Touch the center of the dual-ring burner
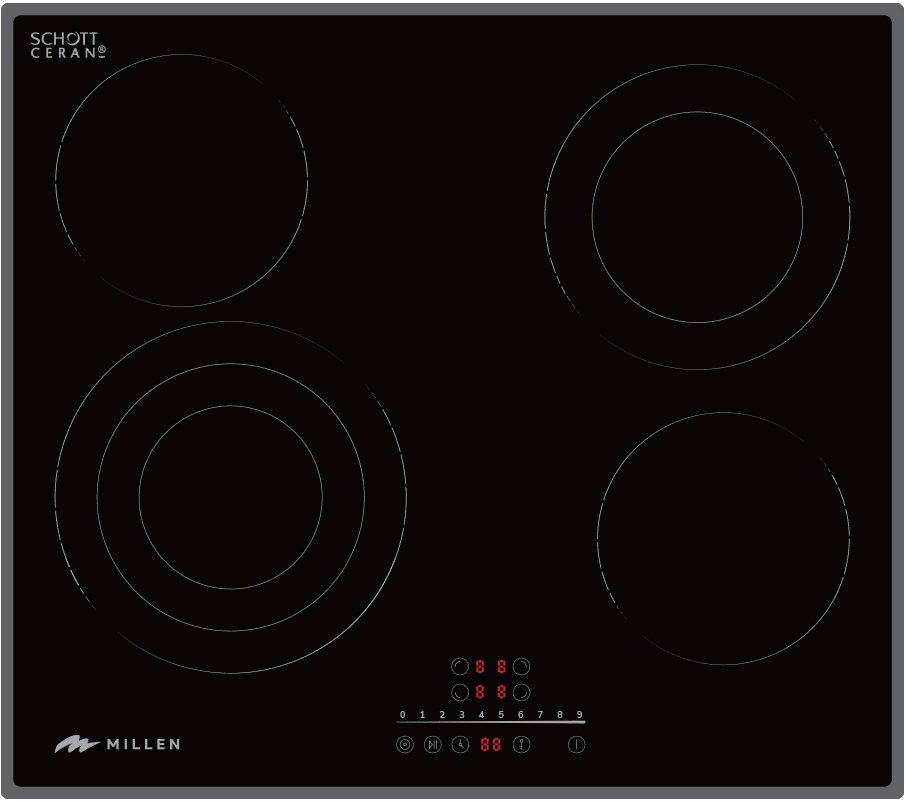 click(x=697, y=217)
